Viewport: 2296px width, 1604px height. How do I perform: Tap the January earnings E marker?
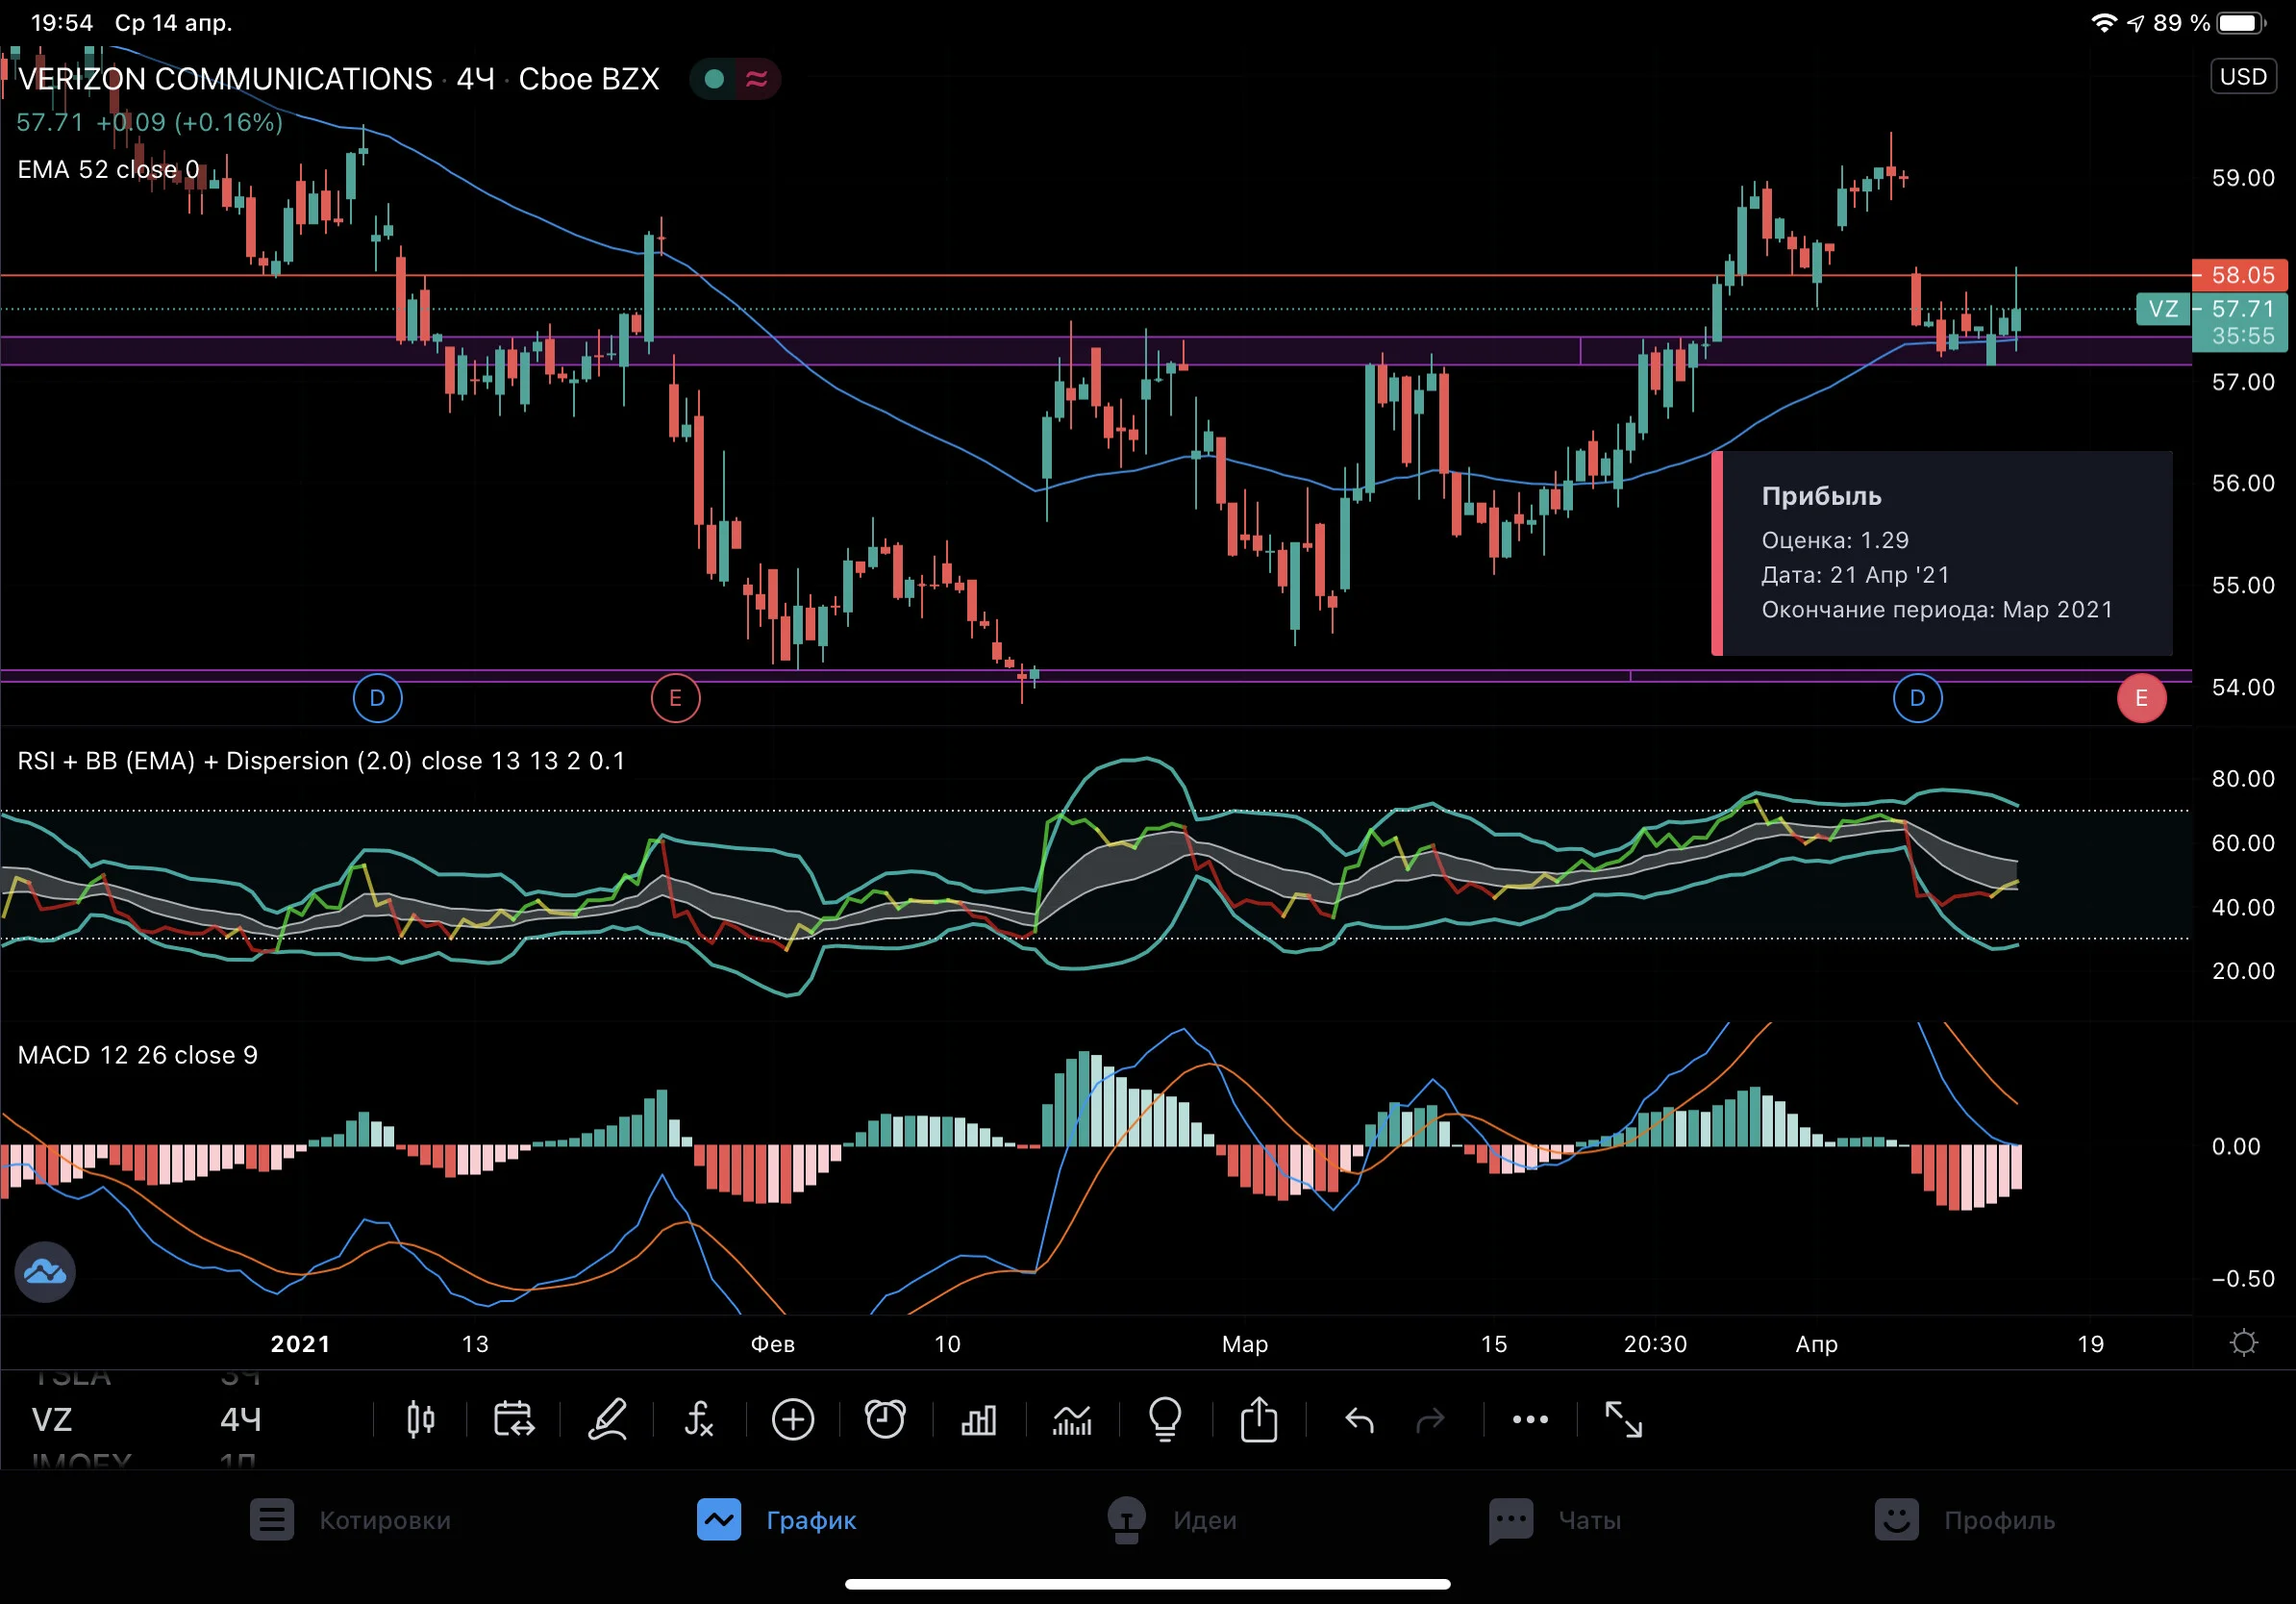[x=675, y=698]
